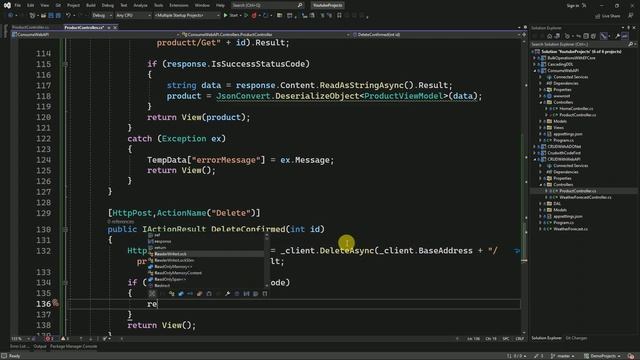This screenshot has width=640, height=360.
Task: Click the wrench filter icon below the IntelliSense list
Action: point(227,293)
